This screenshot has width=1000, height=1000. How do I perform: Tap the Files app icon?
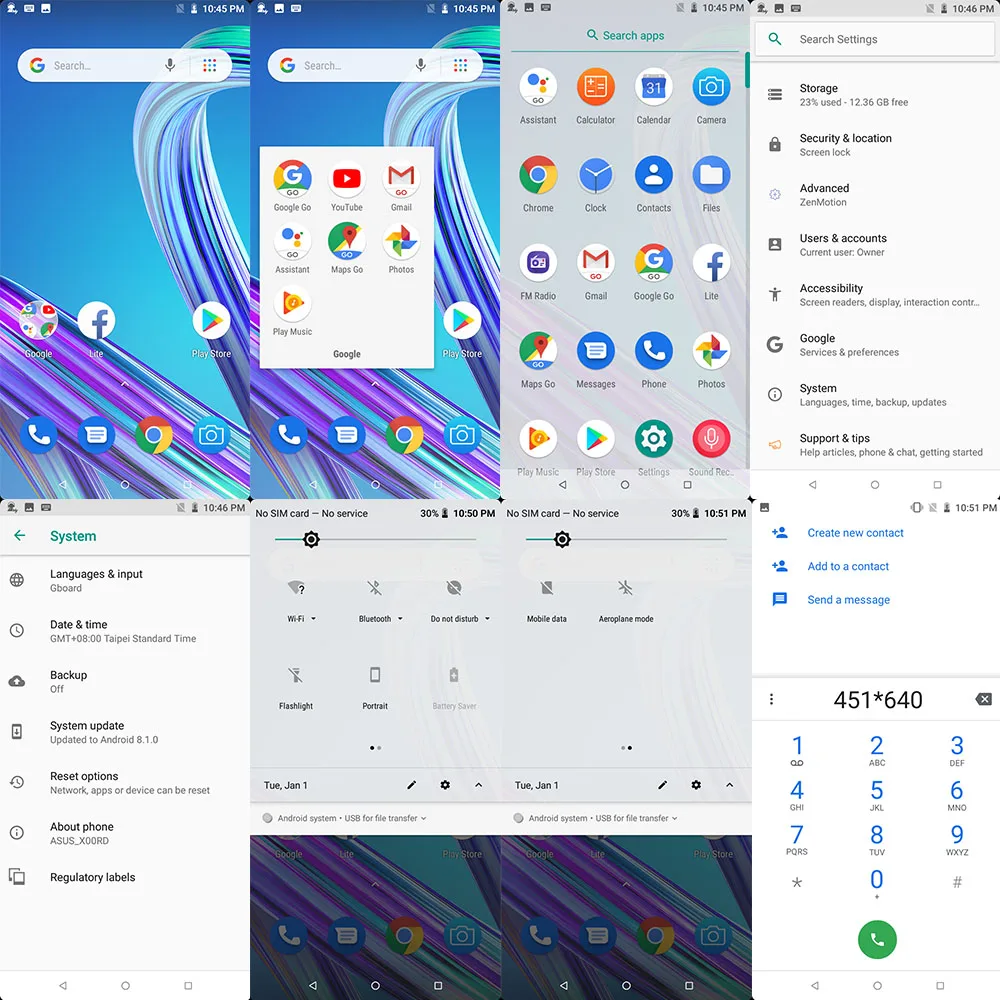click(x=711, y=175)
